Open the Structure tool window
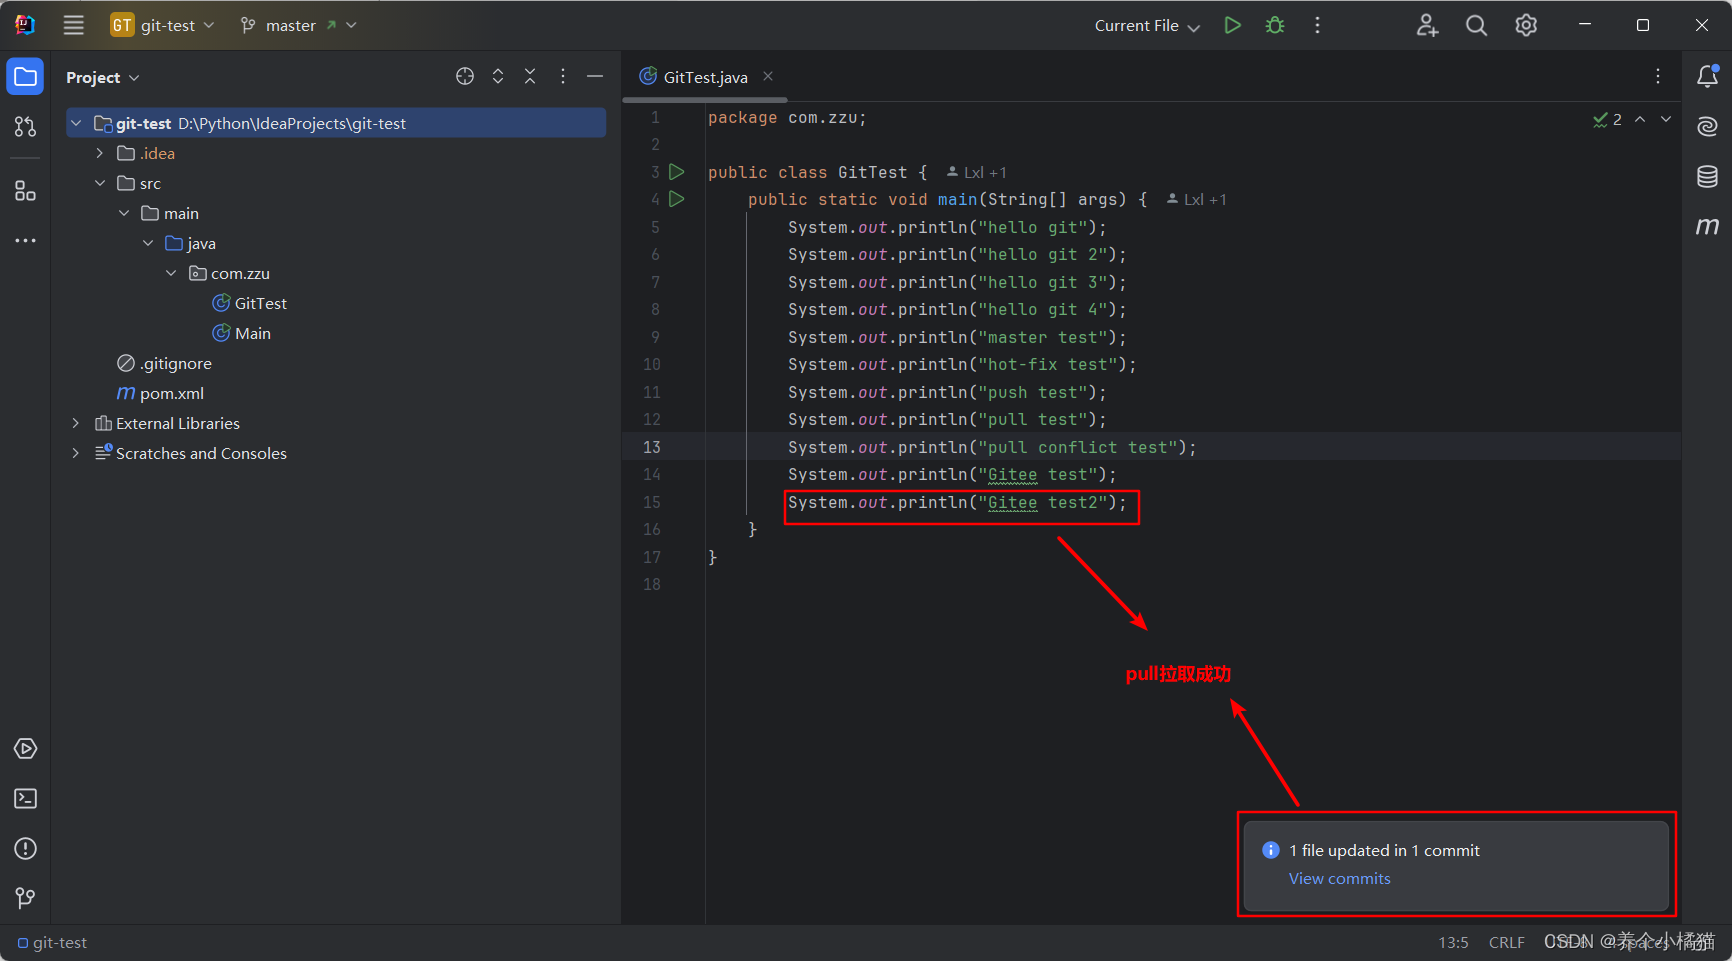The image size is (1732, 961). pos(25,191)
